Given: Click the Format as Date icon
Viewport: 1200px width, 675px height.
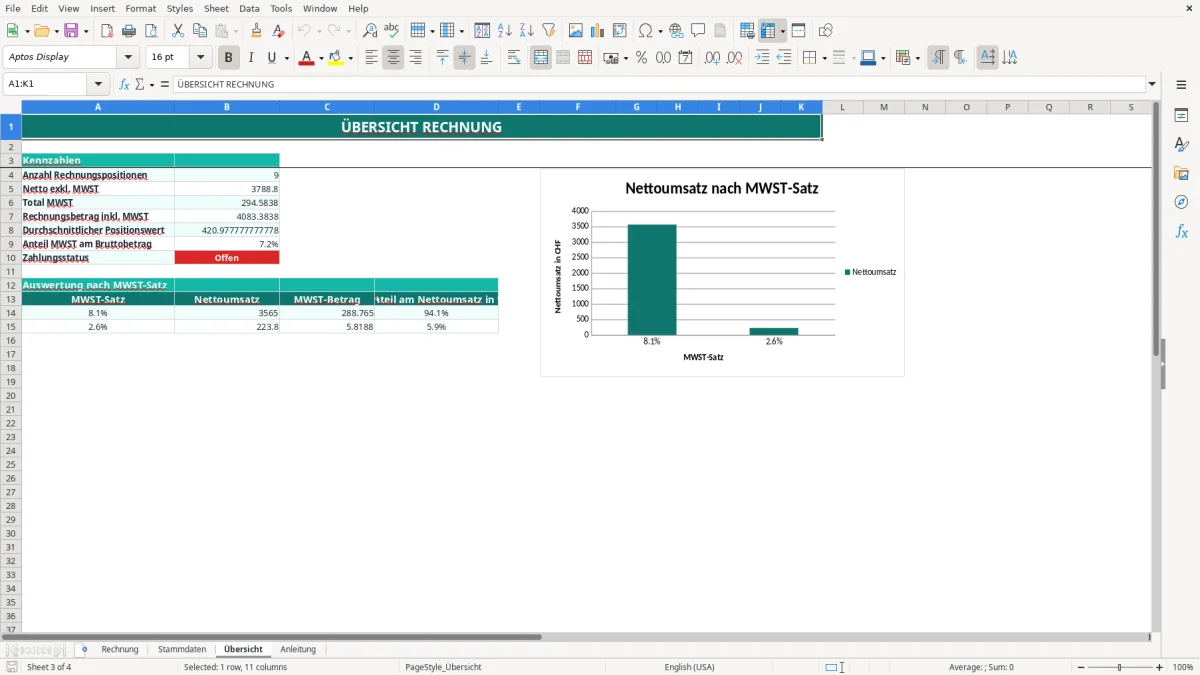Looking at the screenshot, I should pos(685,58).
